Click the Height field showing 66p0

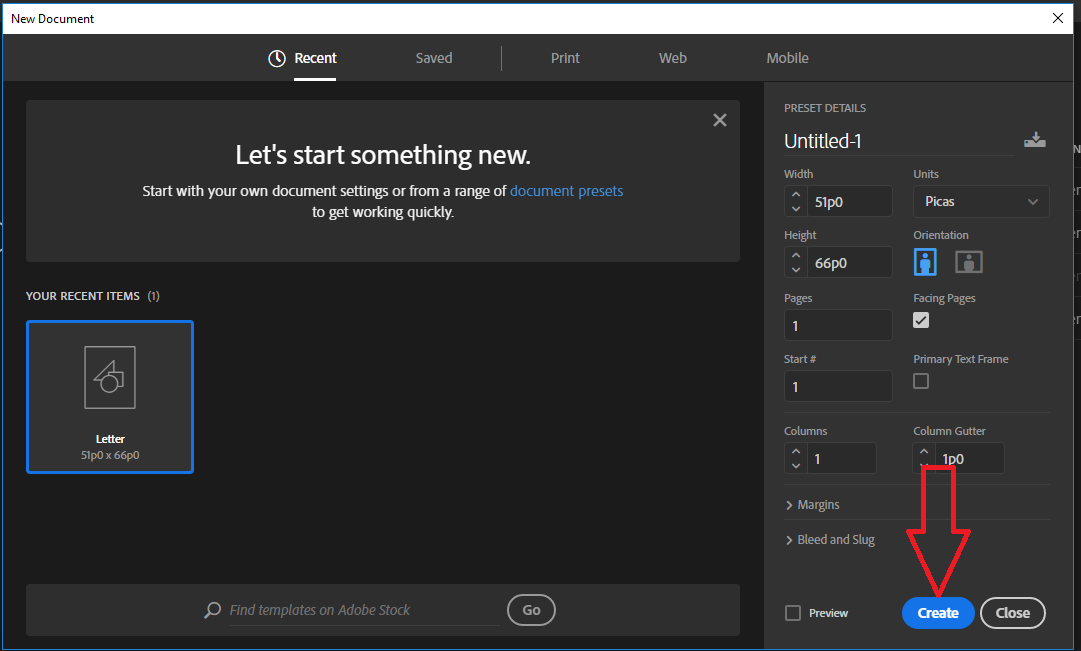[x=849, y=263]
